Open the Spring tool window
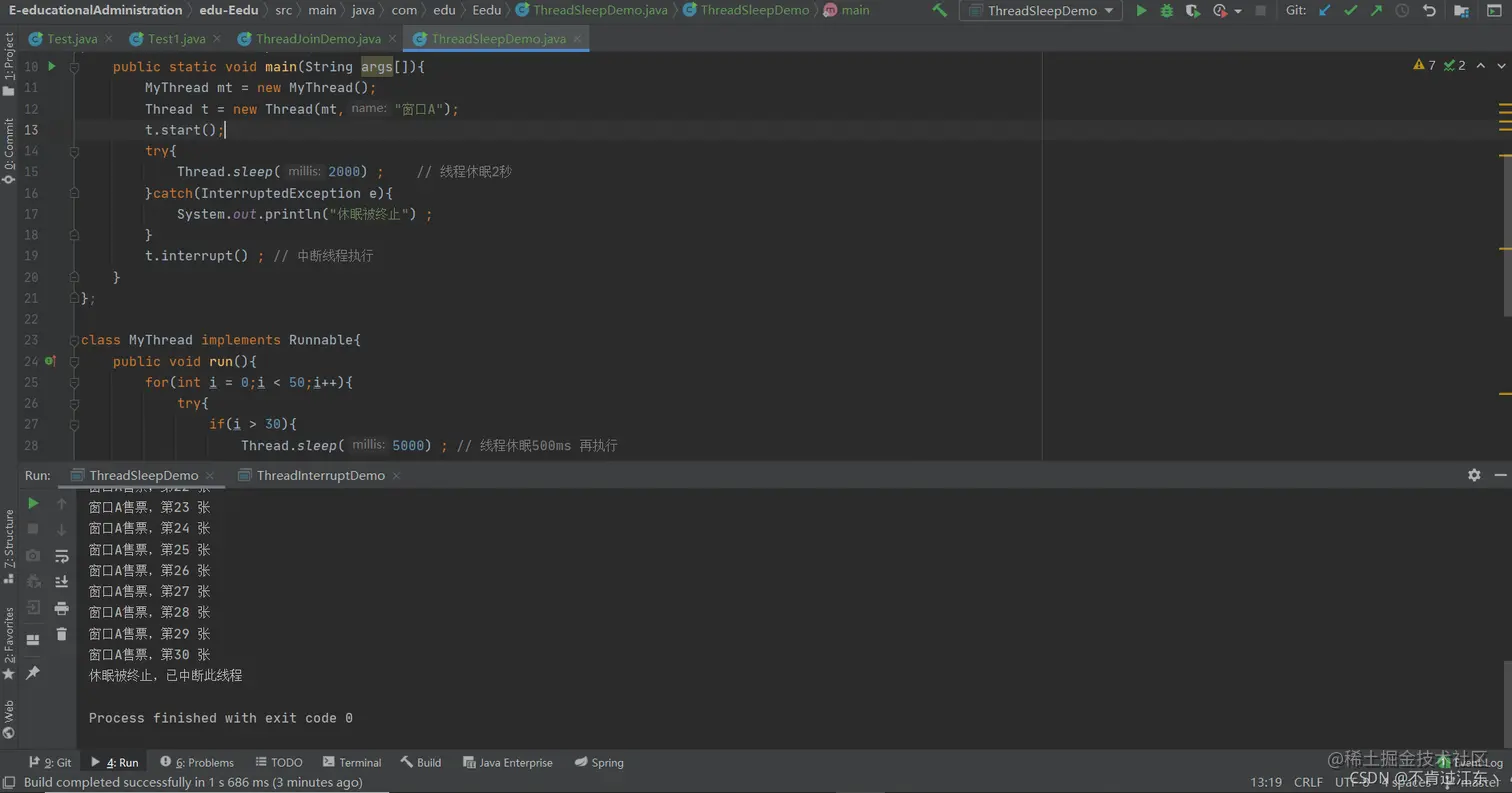Screen dimensions: 1512x793 [599, 762]
